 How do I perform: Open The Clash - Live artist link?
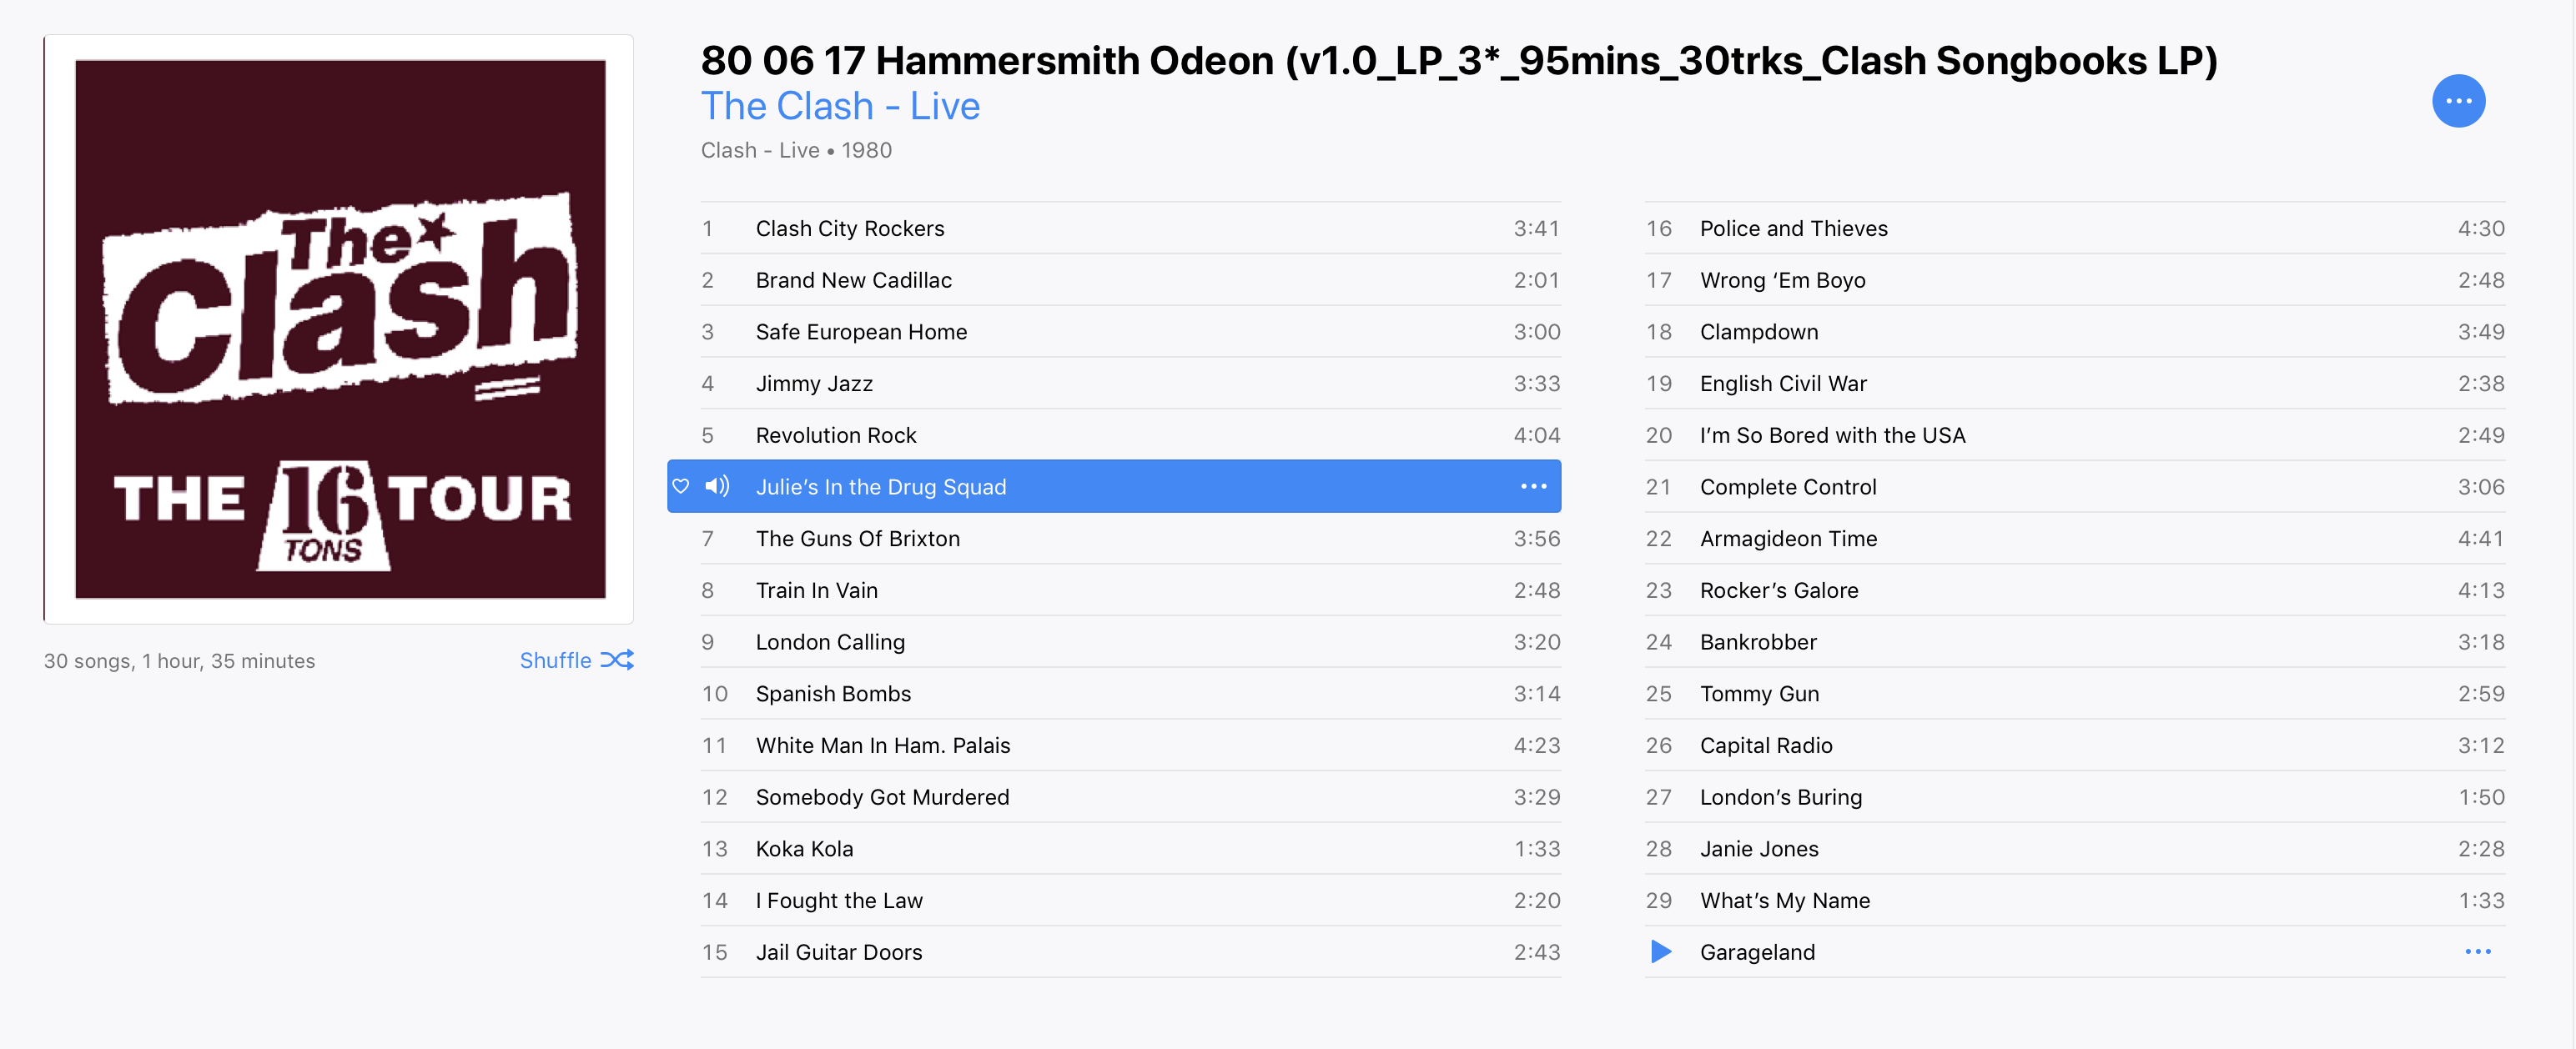(840, 106)
